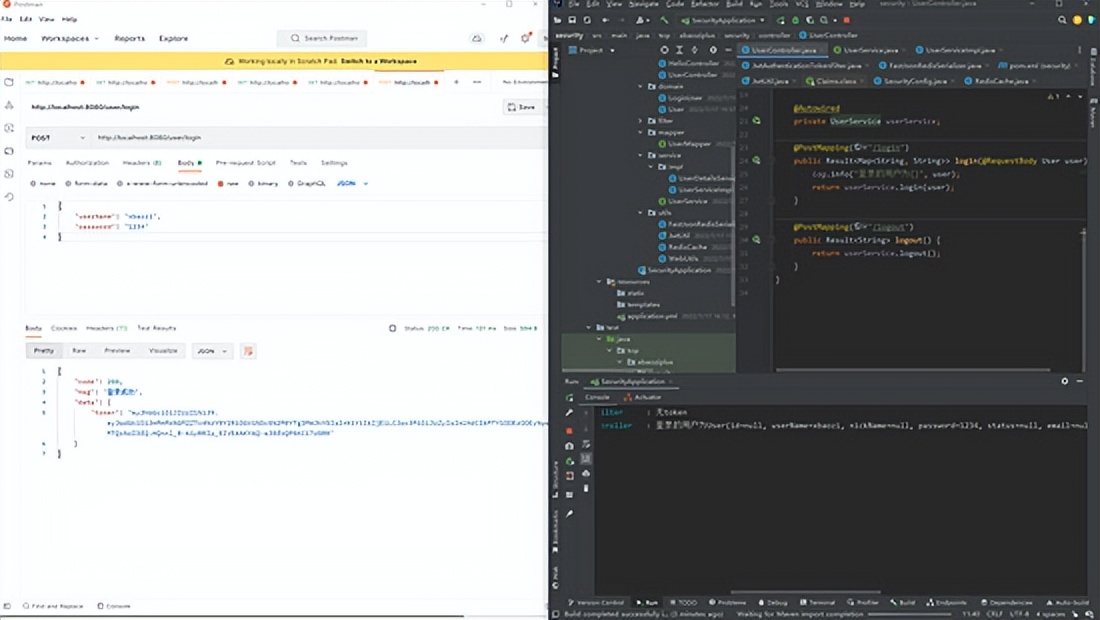Click the plus icon to add a new request tab

coord(457,82)
